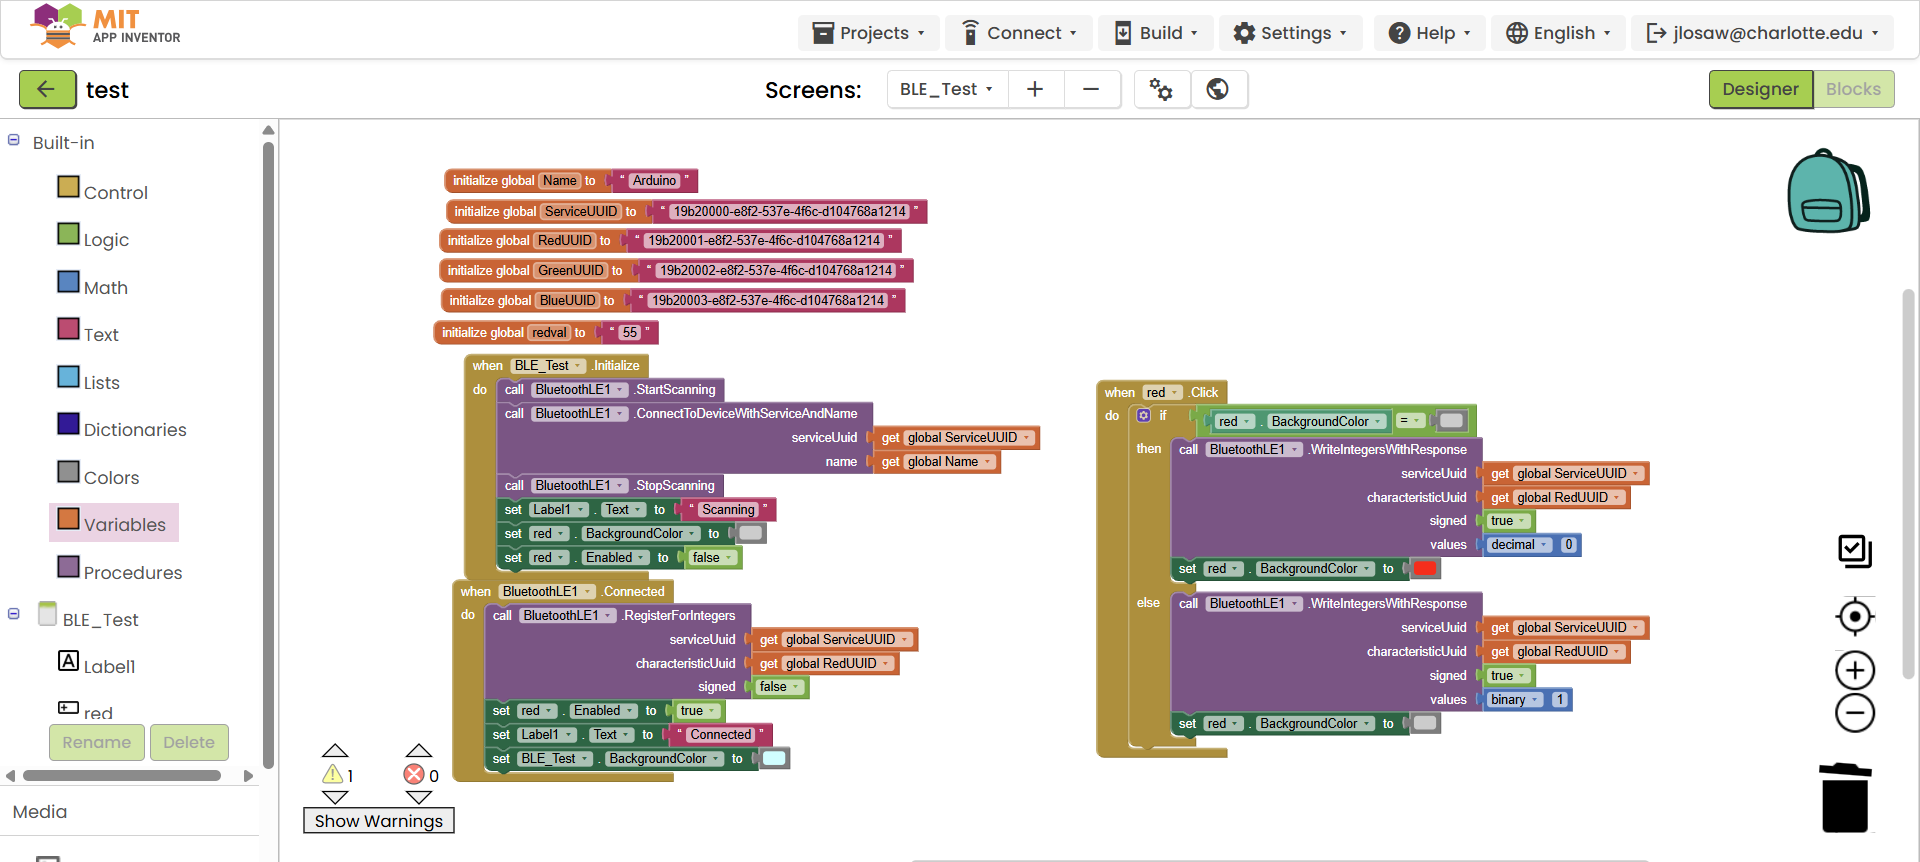
Task: Click the palette horizontal scrollbar
Action: pyautogui.click(x=122, y=776)
